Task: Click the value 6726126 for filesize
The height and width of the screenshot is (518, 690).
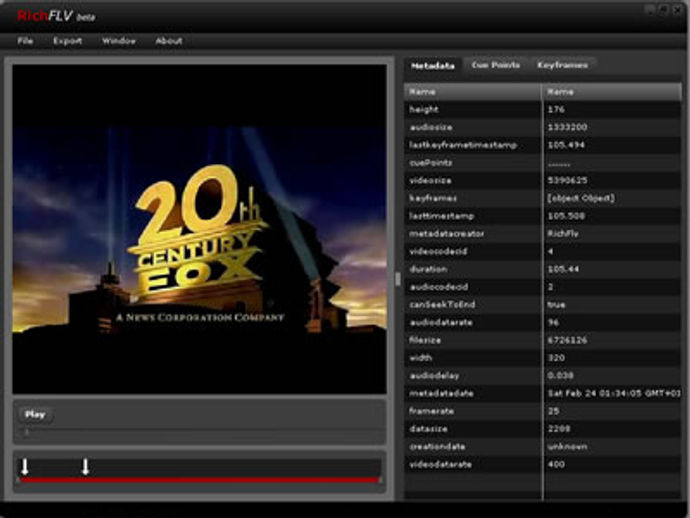Action: tap(567, 340)
